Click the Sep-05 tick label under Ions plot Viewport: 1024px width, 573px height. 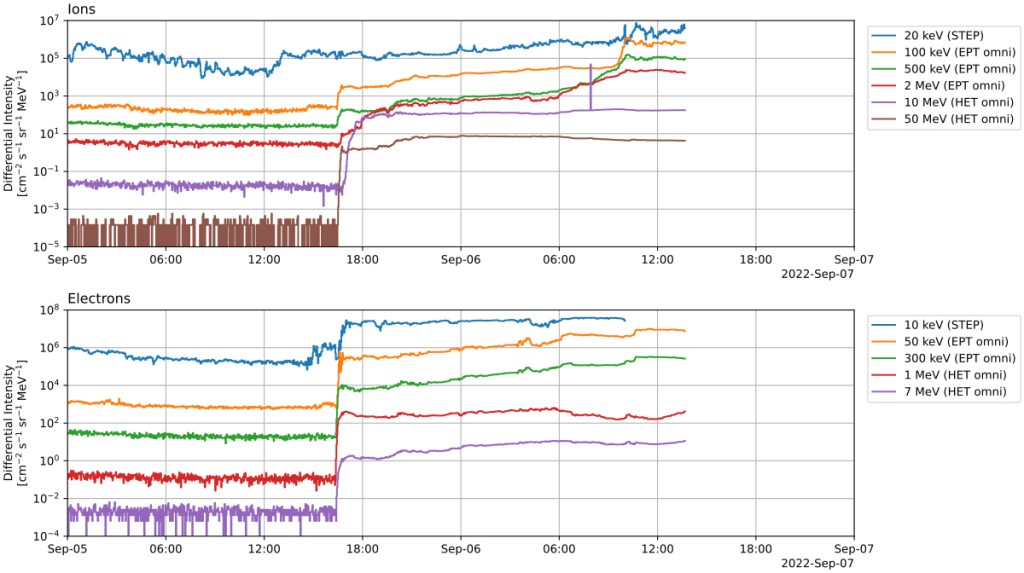tap(67, 260)
